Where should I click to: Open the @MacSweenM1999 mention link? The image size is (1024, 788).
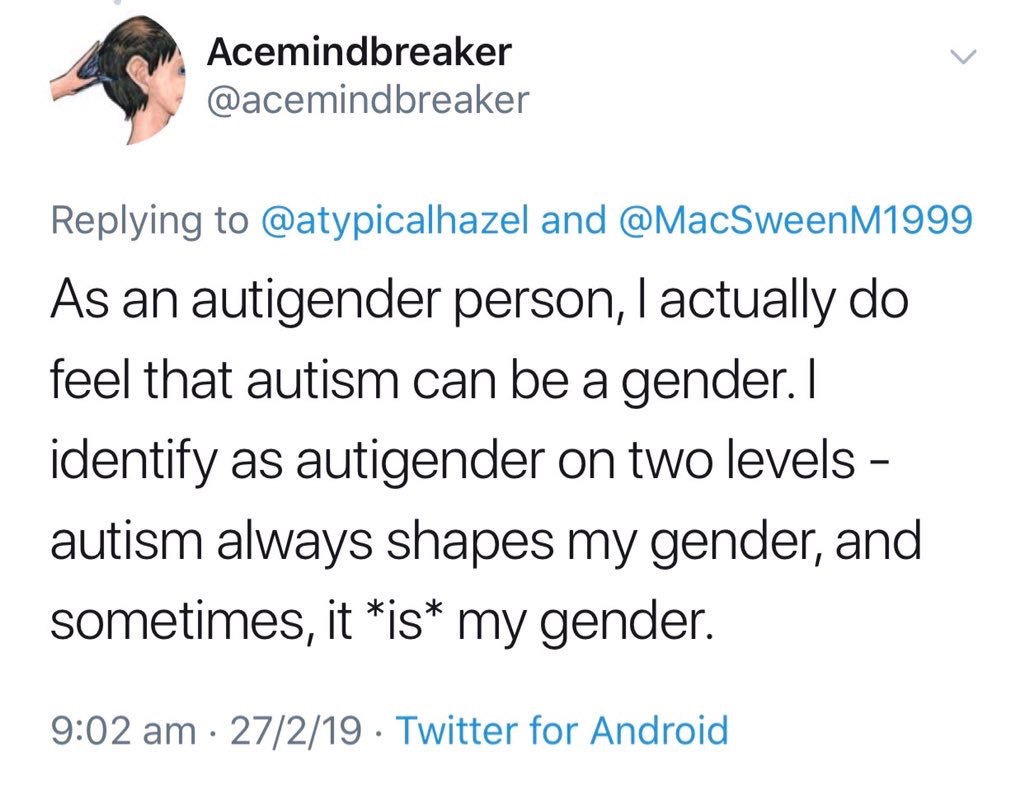(795, 220)
